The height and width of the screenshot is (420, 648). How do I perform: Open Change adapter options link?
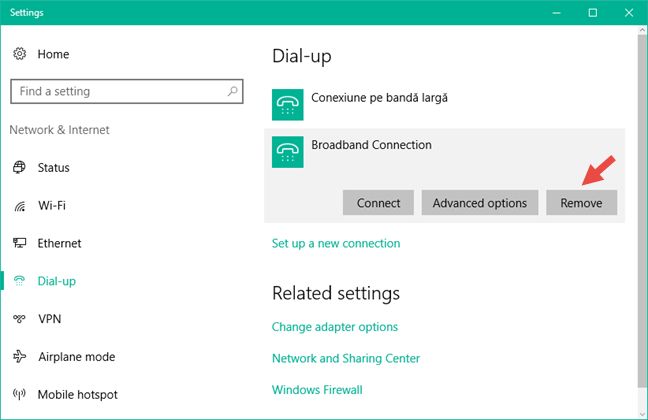[335, 327]
